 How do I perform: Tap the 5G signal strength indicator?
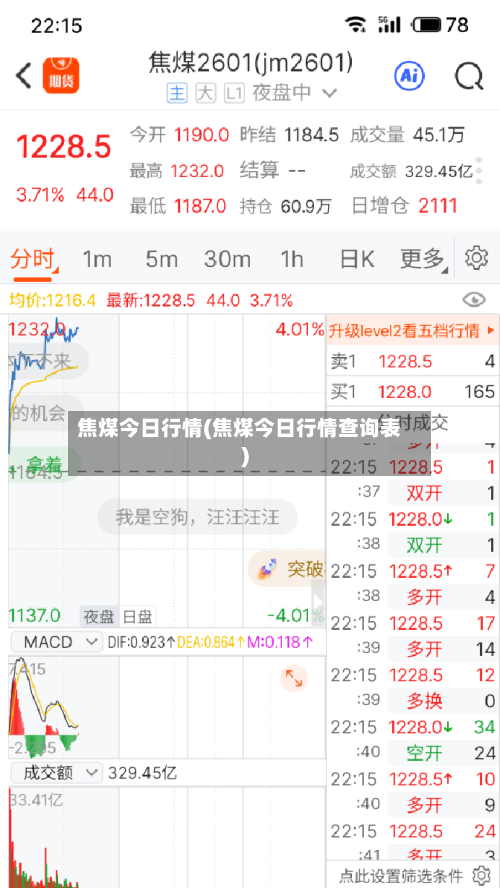coord(388,24)
